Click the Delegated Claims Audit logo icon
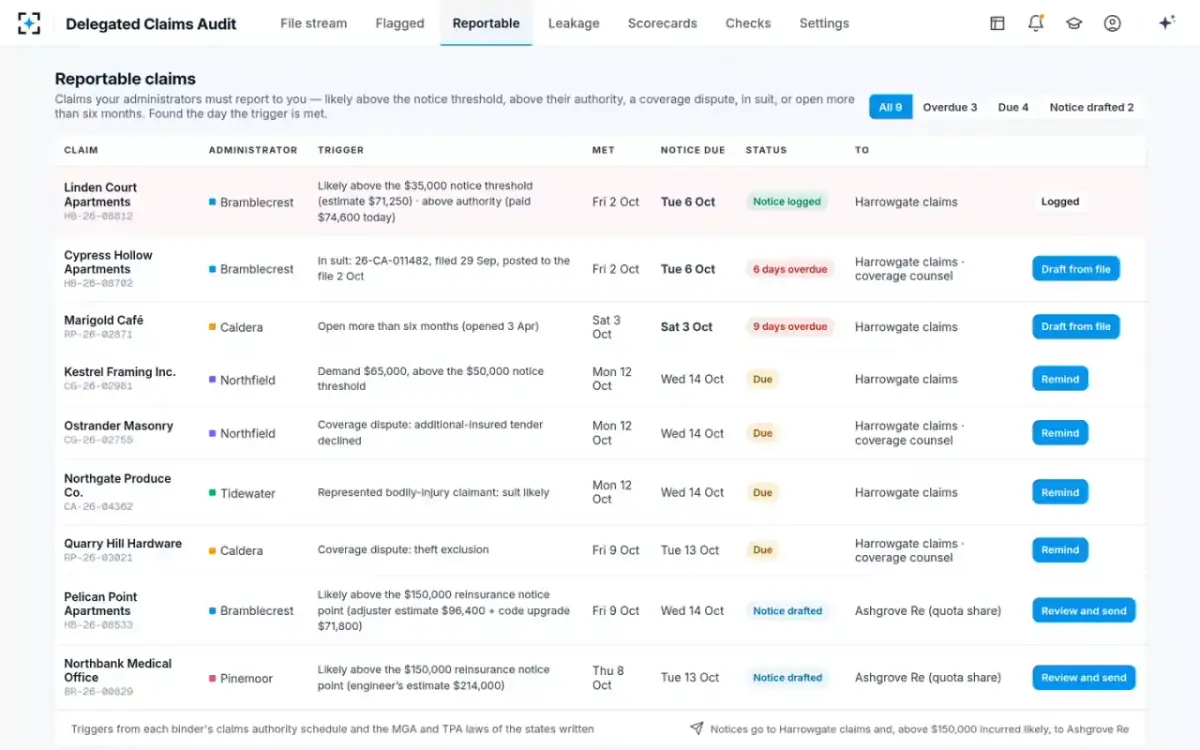This screenshot has width=1200, height=750. (x=29, y=23)
